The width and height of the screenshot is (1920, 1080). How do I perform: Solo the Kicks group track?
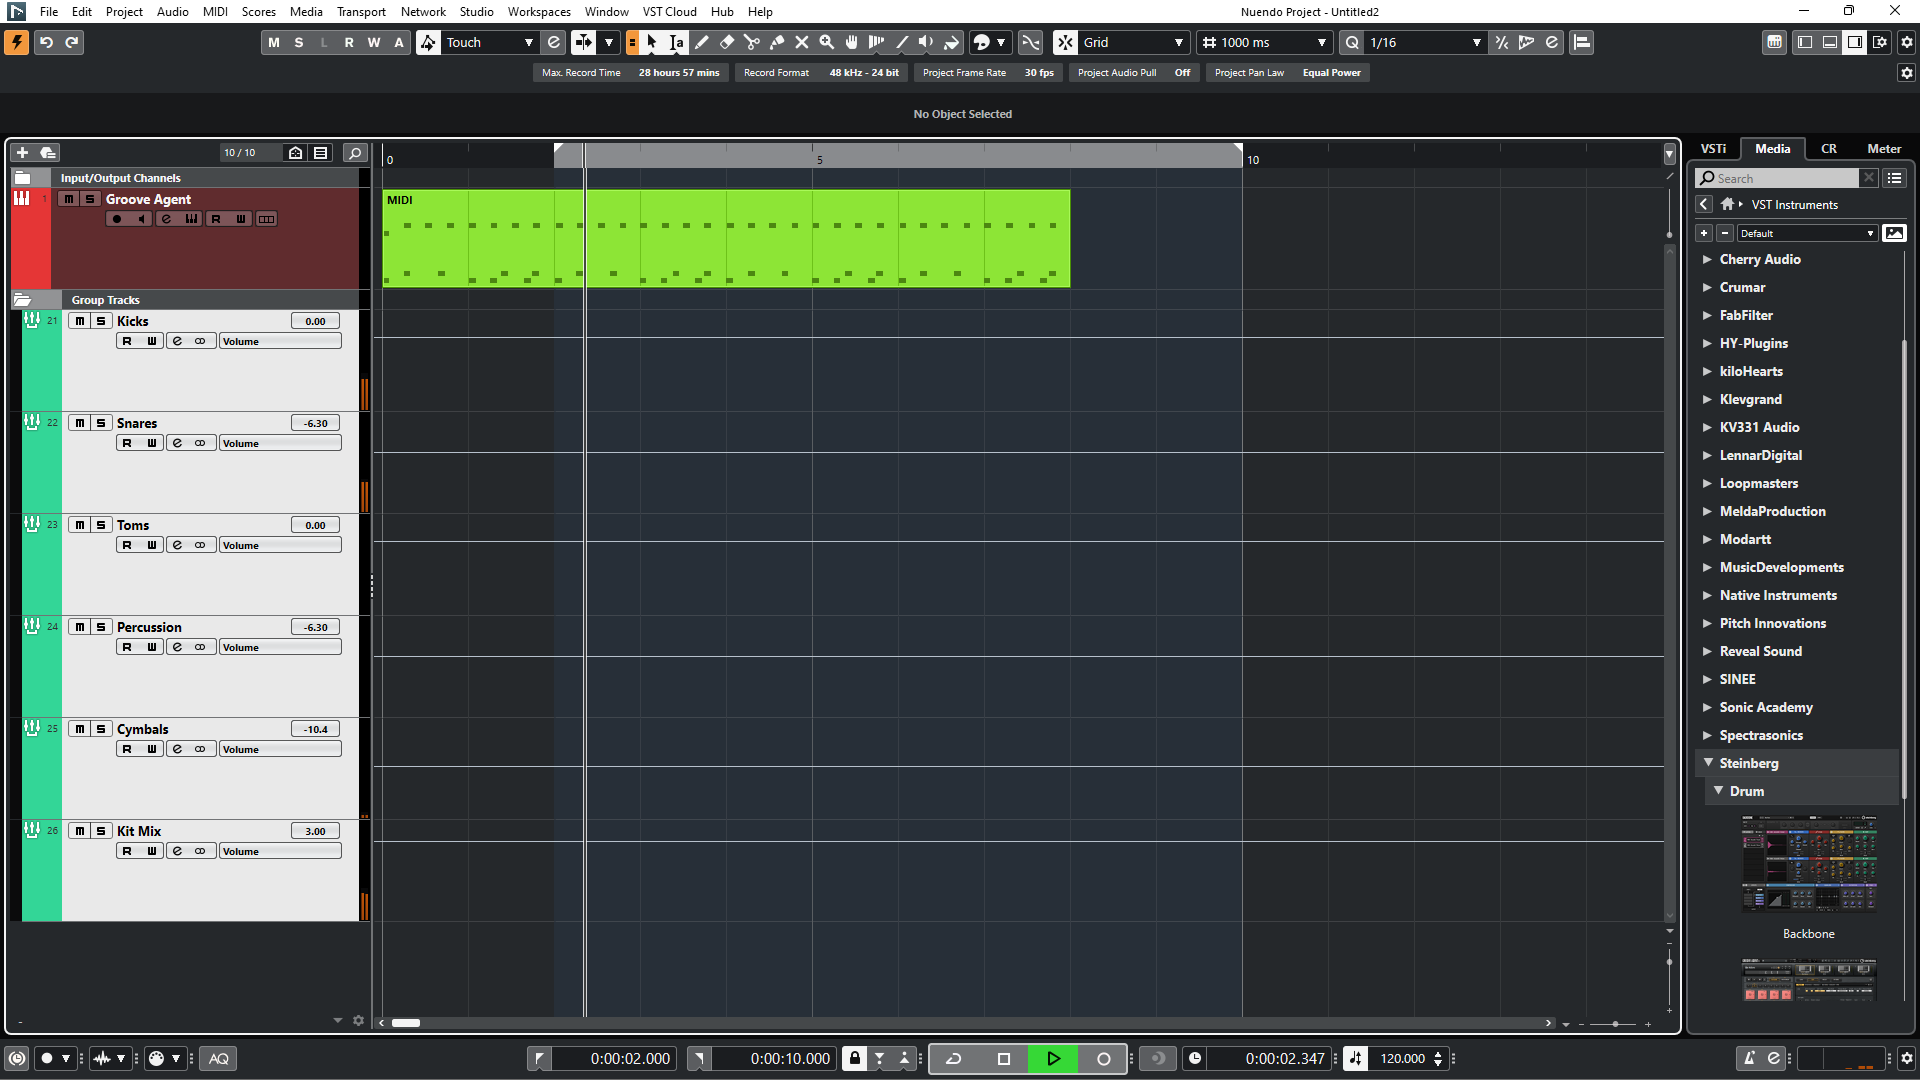pyautogui.click(x=101, y=321)
